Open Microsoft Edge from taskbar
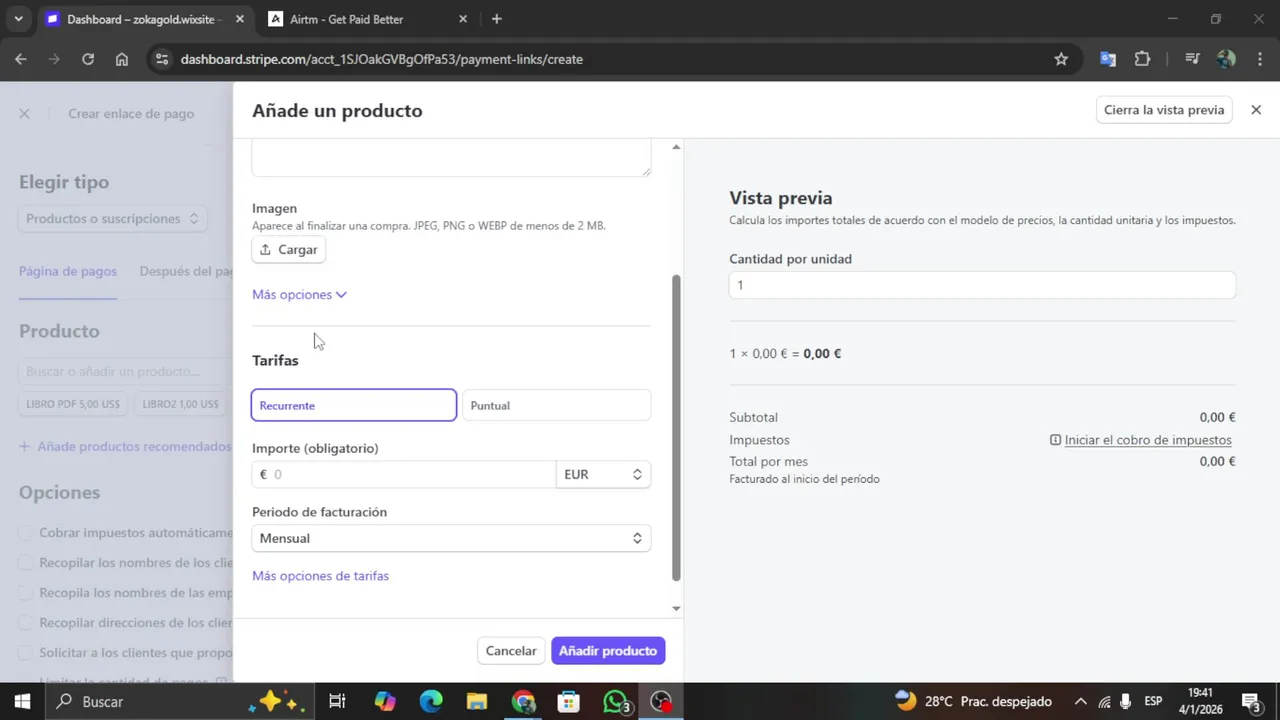 pos(431,702)
